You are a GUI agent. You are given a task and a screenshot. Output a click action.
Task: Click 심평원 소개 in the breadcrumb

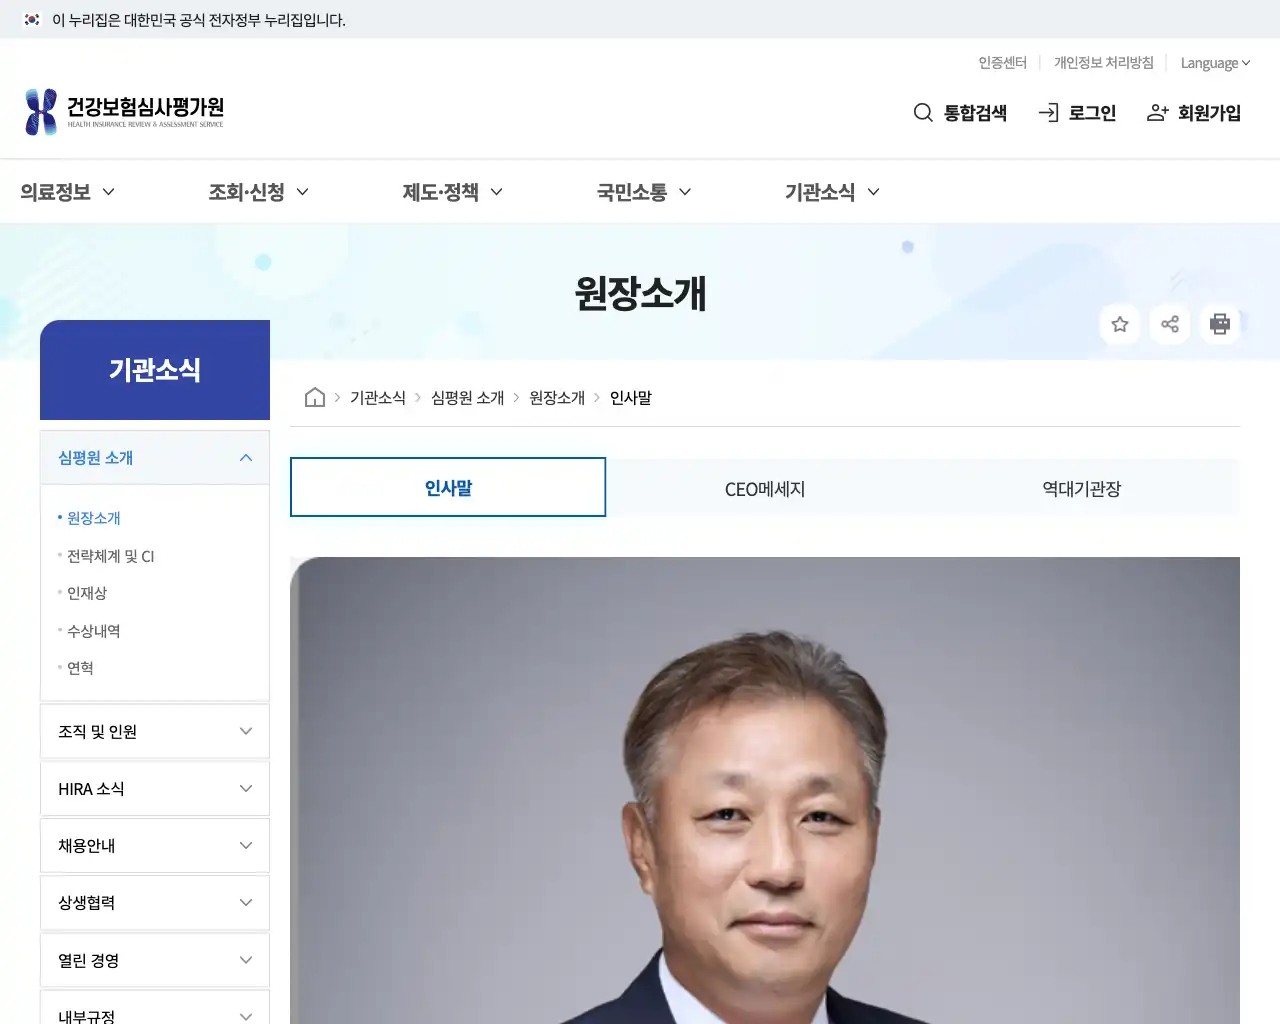coord(468,398)
